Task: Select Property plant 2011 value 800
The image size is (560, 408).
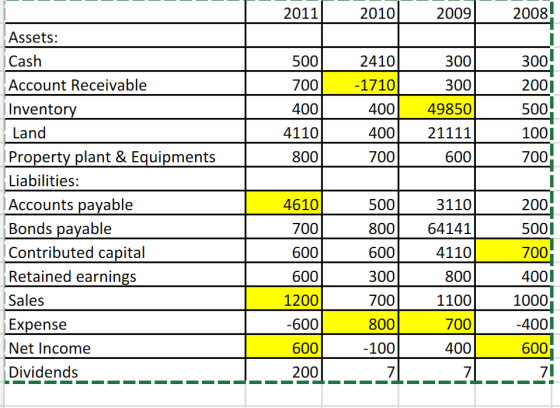Action: click(x=284, y=155)
